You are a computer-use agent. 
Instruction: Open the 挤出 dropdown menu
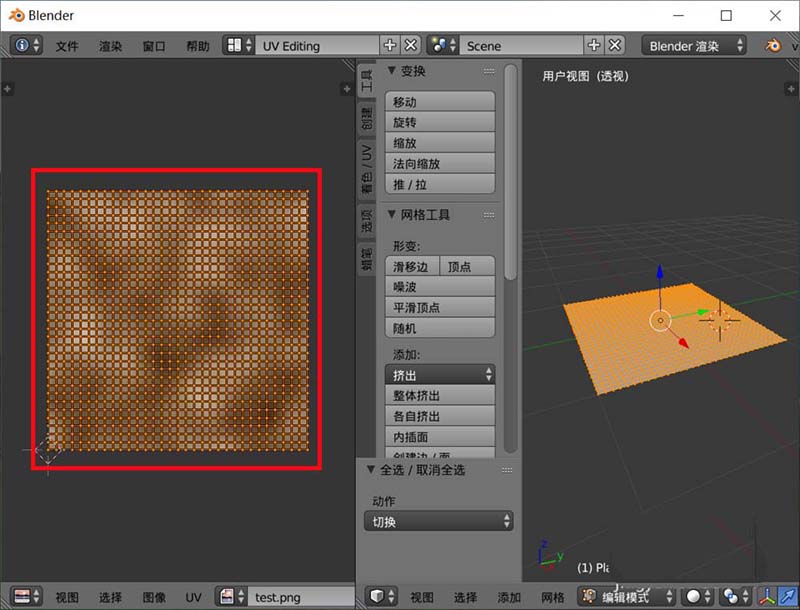pos(440,375)
